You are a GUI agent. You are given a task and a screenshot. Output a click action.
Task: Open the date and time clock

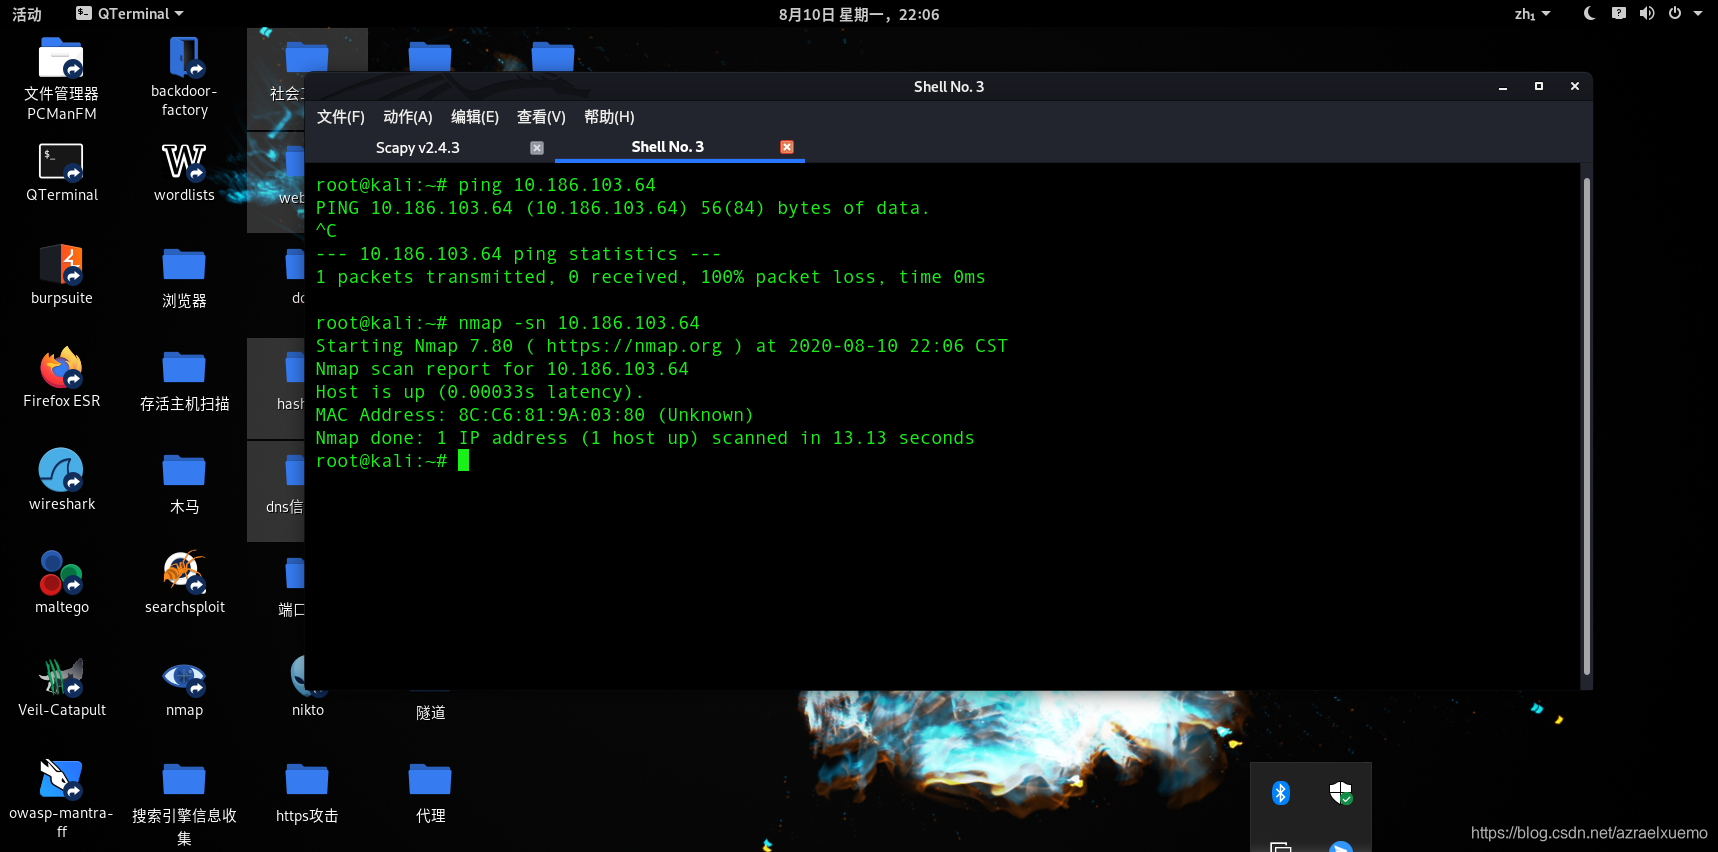pos(859,14)
